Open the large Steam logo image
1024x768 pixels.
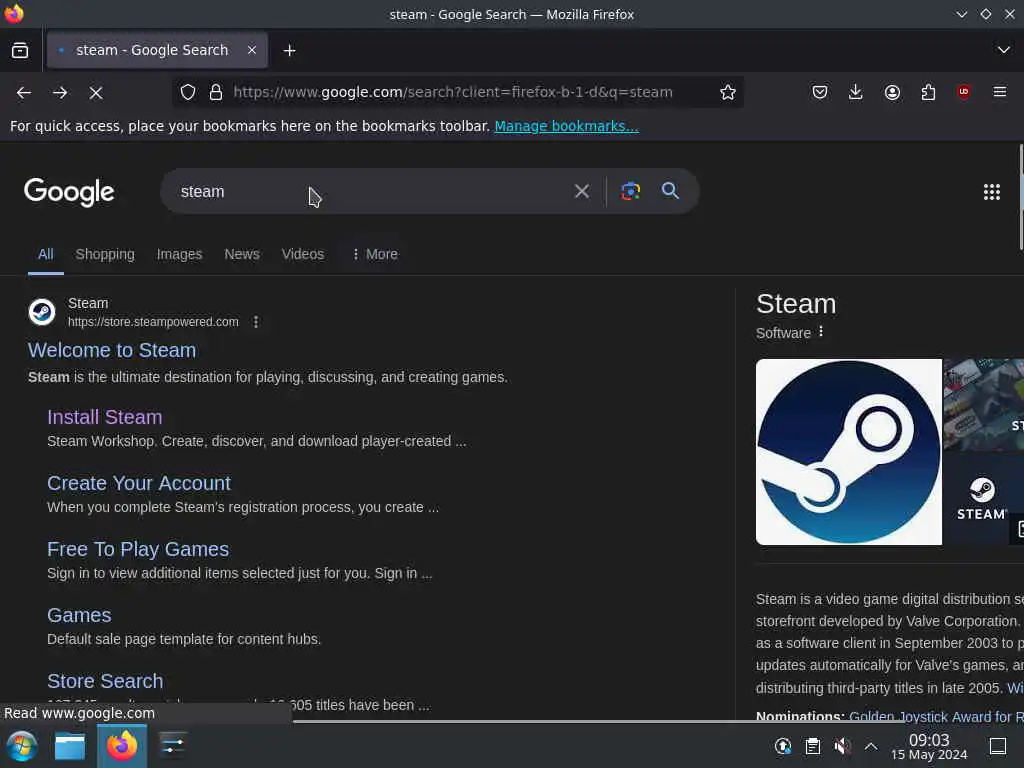pyautogui.click(x=848, y=452)
